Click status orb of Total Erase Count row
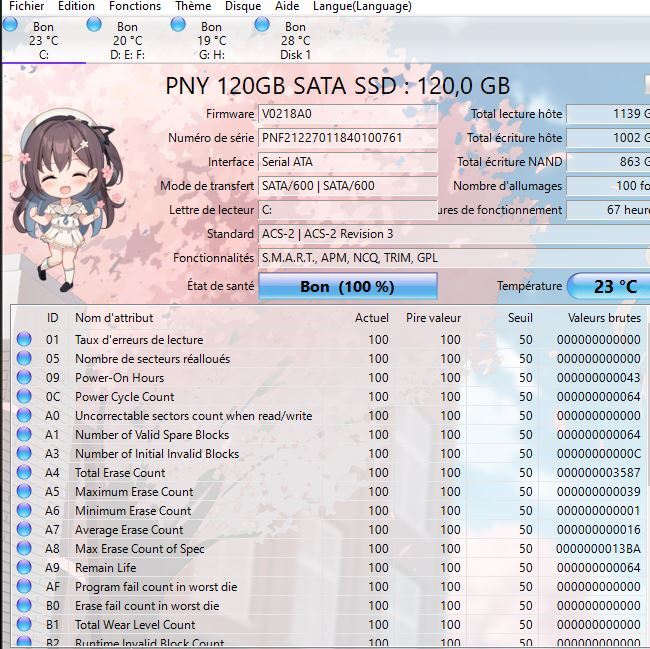This screenshot has height=649, width=650. point(24,472)
